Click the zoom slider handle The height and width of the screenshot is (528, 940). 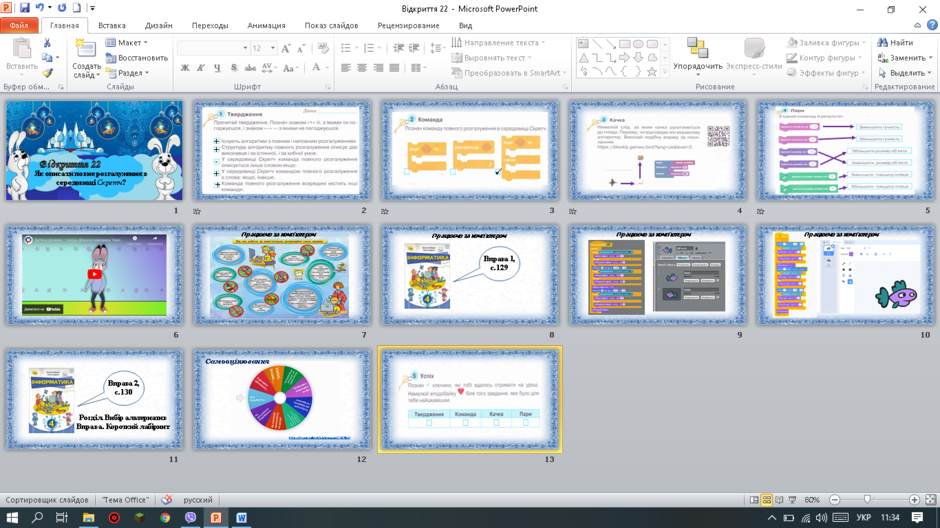click(867, 500)
